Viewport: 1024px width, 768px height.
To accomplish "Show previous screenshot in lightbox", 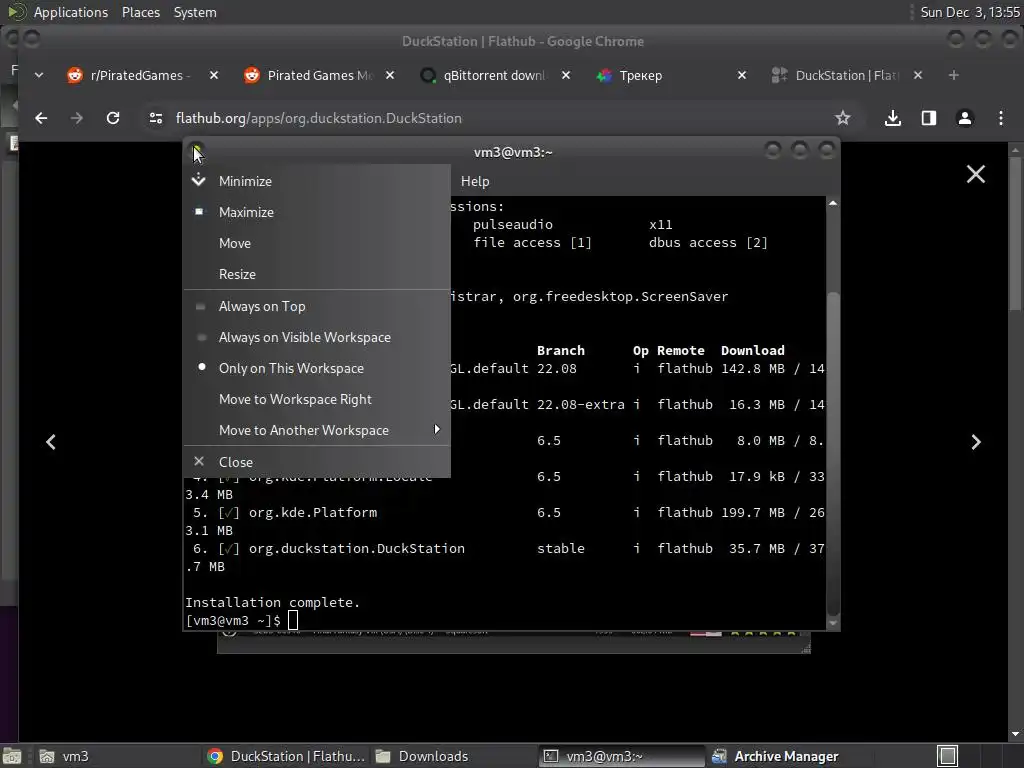I will click(x=51, y=442).
